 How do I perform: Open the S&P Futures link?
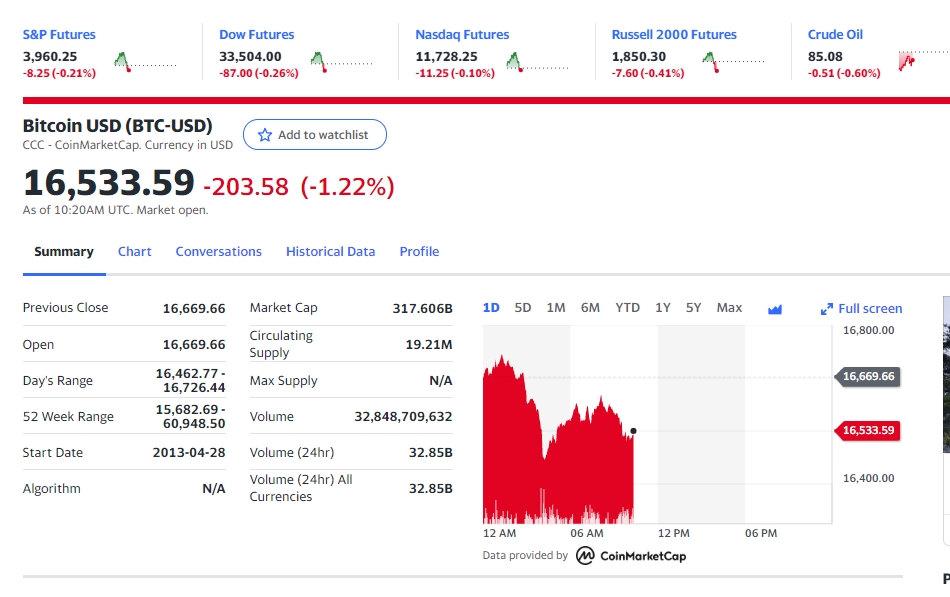[59, 35]
